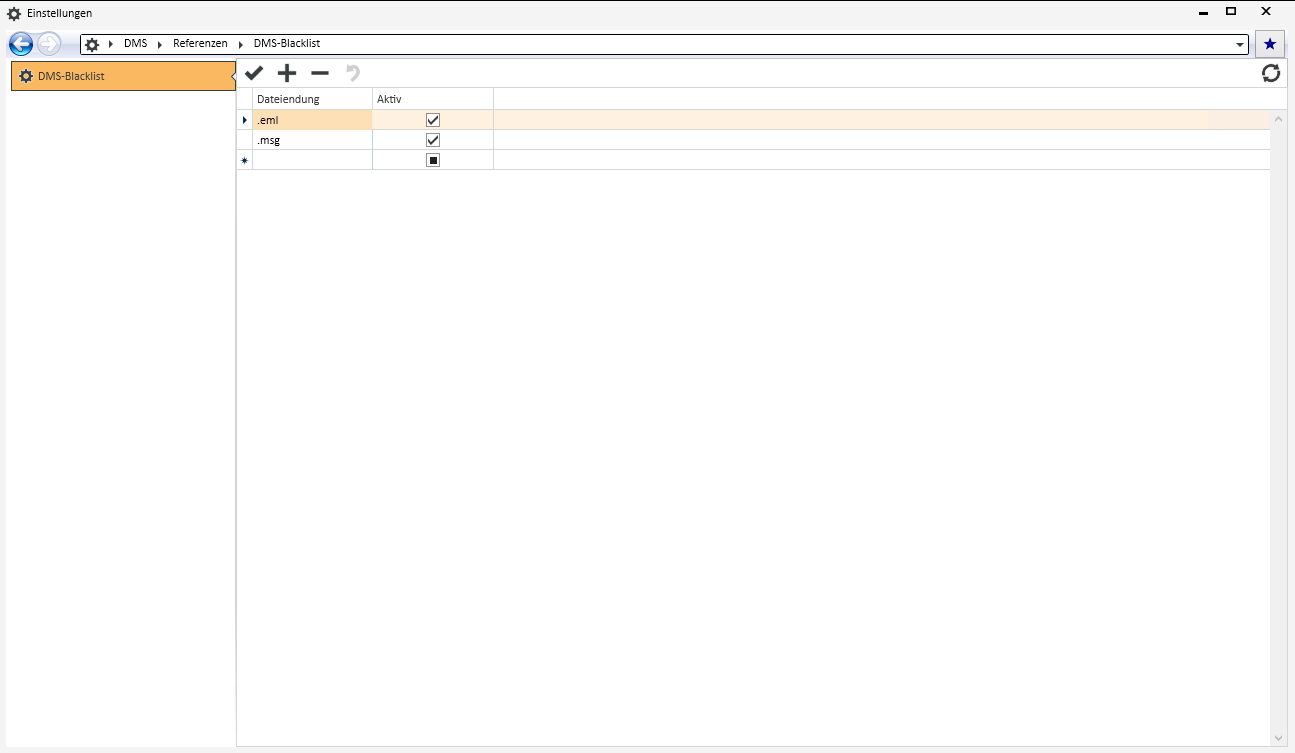Select DMS-Blacklist in the left sidebar
The image size is (1295, 753).
123,76
